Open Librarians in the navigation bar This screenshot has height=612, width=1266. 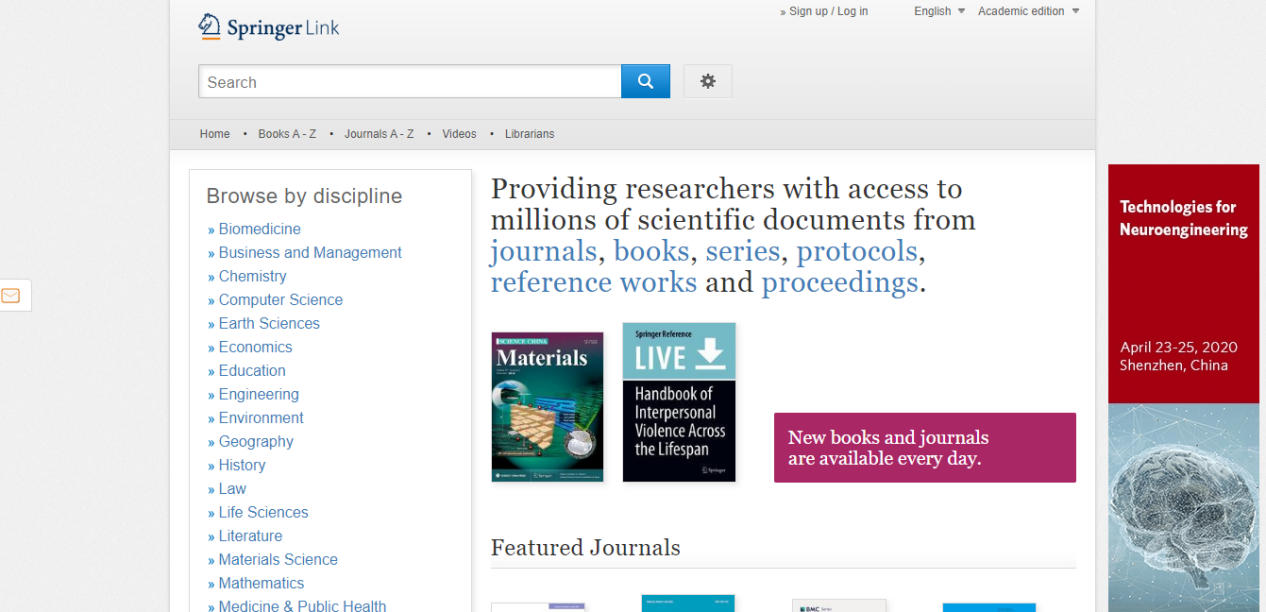tap(529, 134)
